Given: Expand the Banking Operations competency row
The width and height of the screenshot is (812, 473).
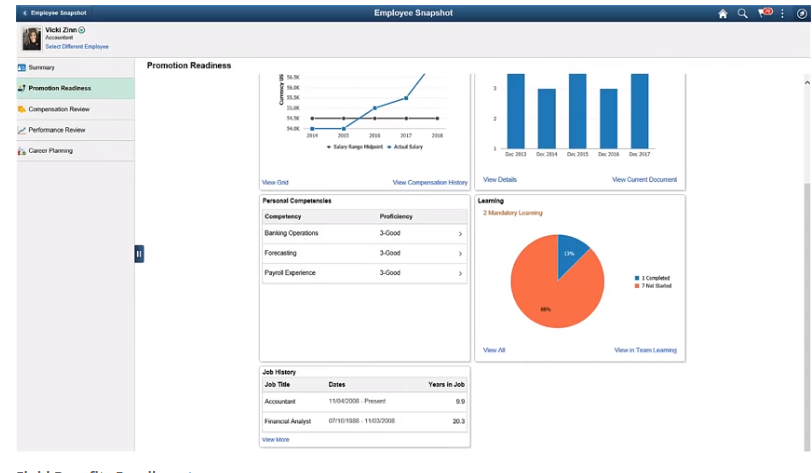Looking at the screenshot, I should pos(459,233).
